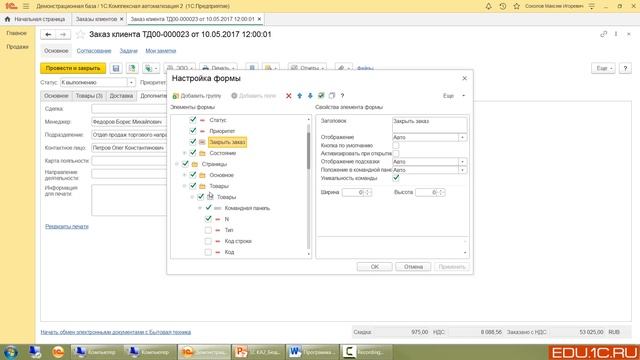This screenshot has height=360, width=640.
Task: Click the check-all icon in form settings toolbar
Action: pyautogui.click(x=321, y=96)
